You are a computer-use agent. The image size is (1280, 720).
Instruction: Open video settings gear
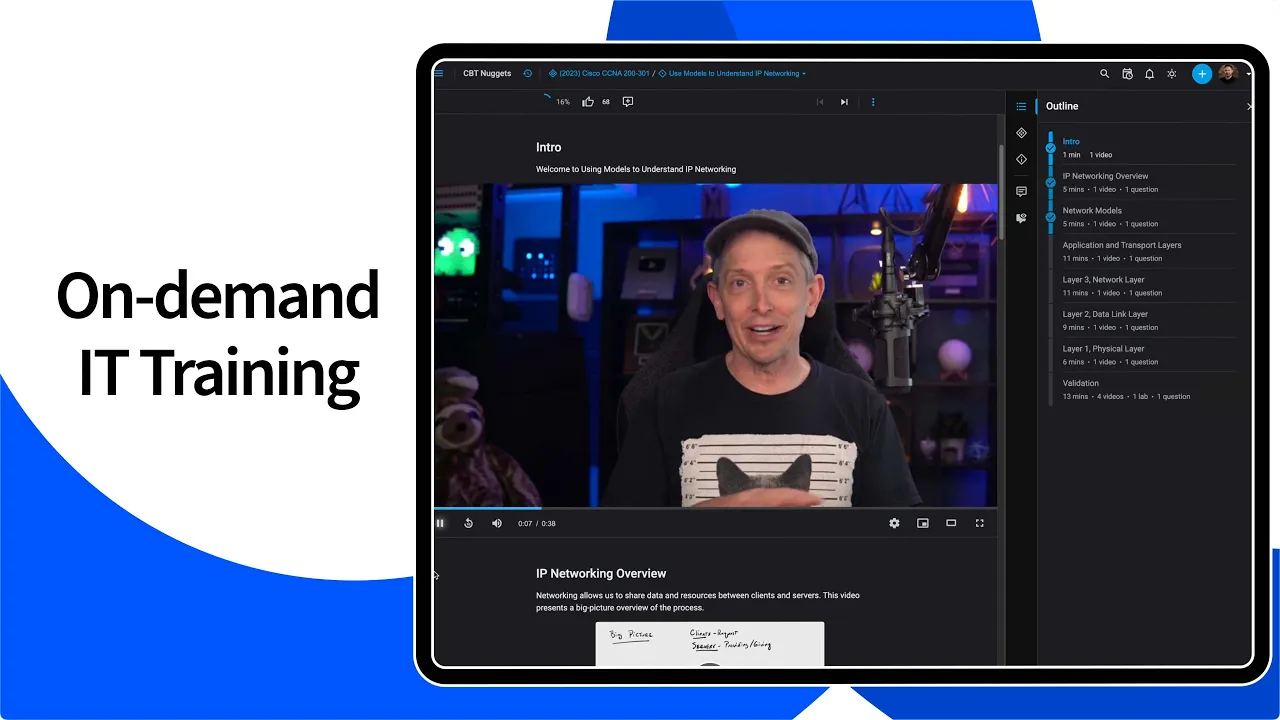[894, 523]
